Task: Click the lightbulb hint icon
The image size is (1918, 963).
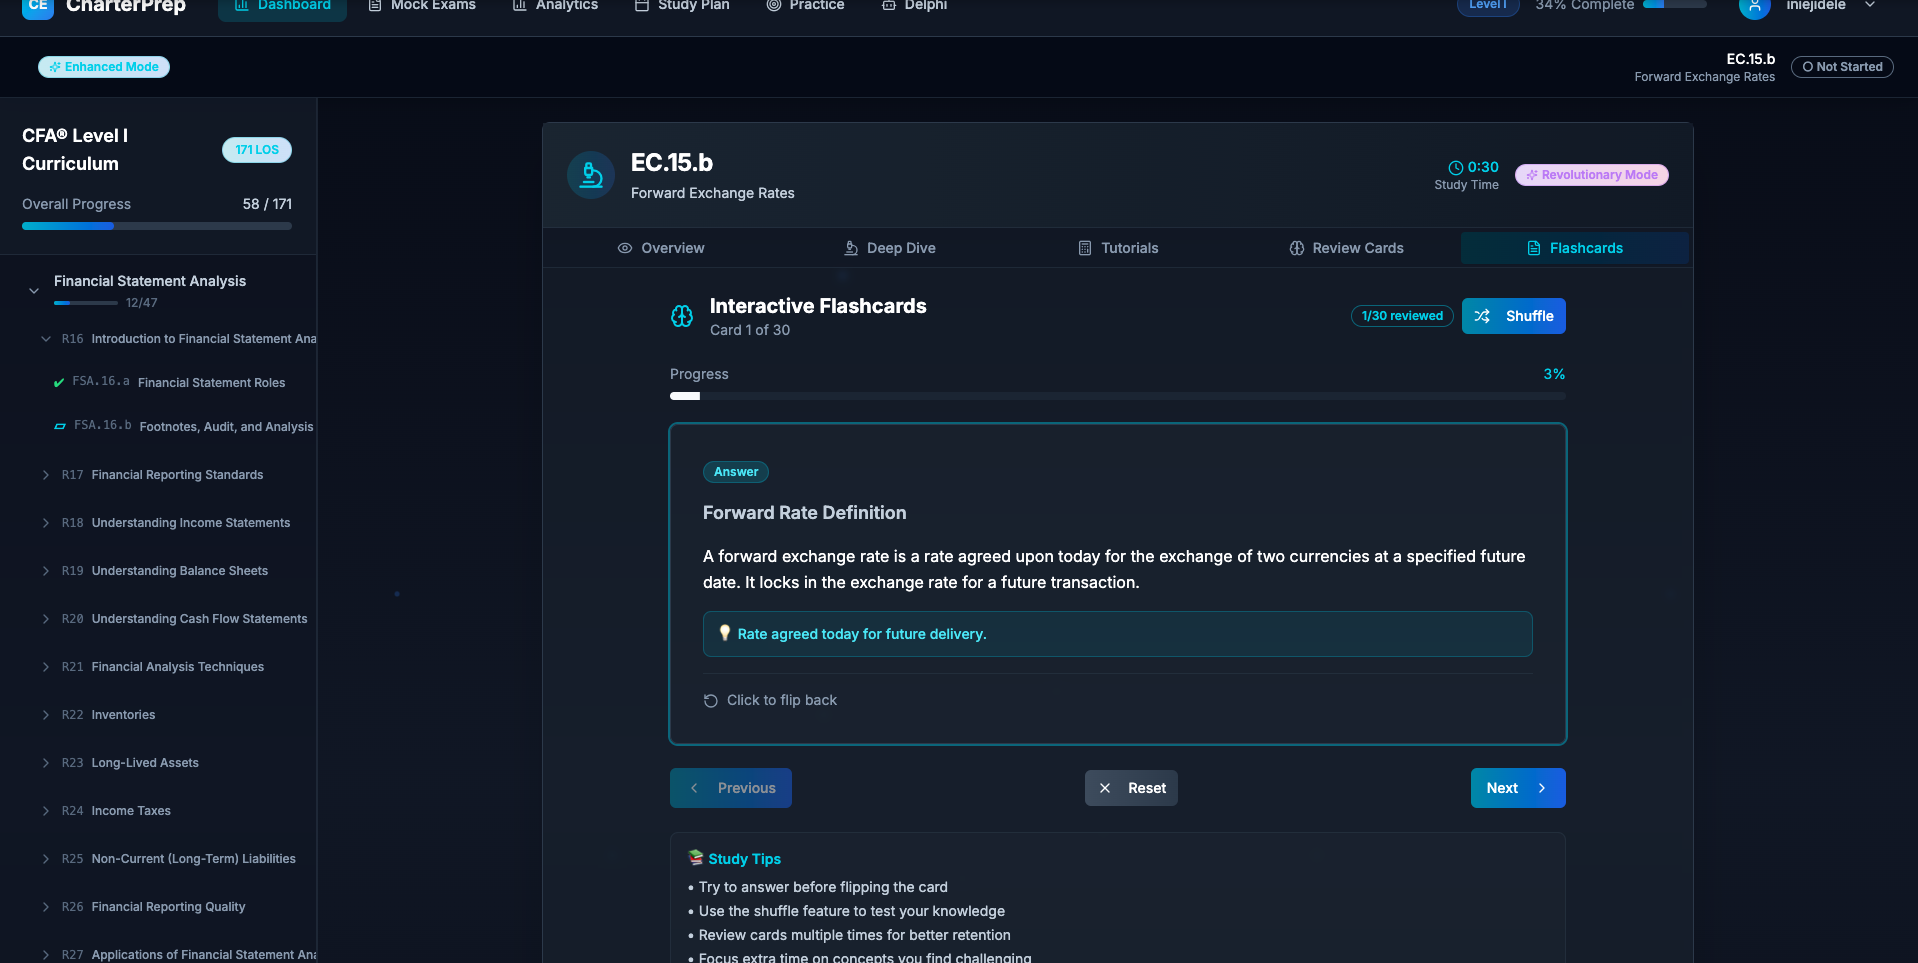Action: (725, 633)
